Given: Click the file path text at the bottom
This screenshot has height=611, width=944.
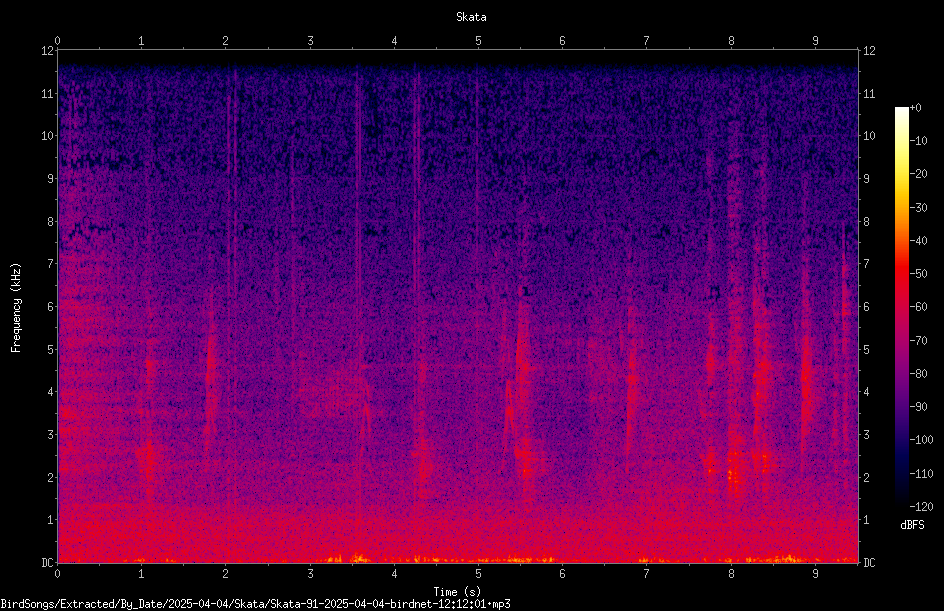Looking at the screenshot, I should click(255, 604).
